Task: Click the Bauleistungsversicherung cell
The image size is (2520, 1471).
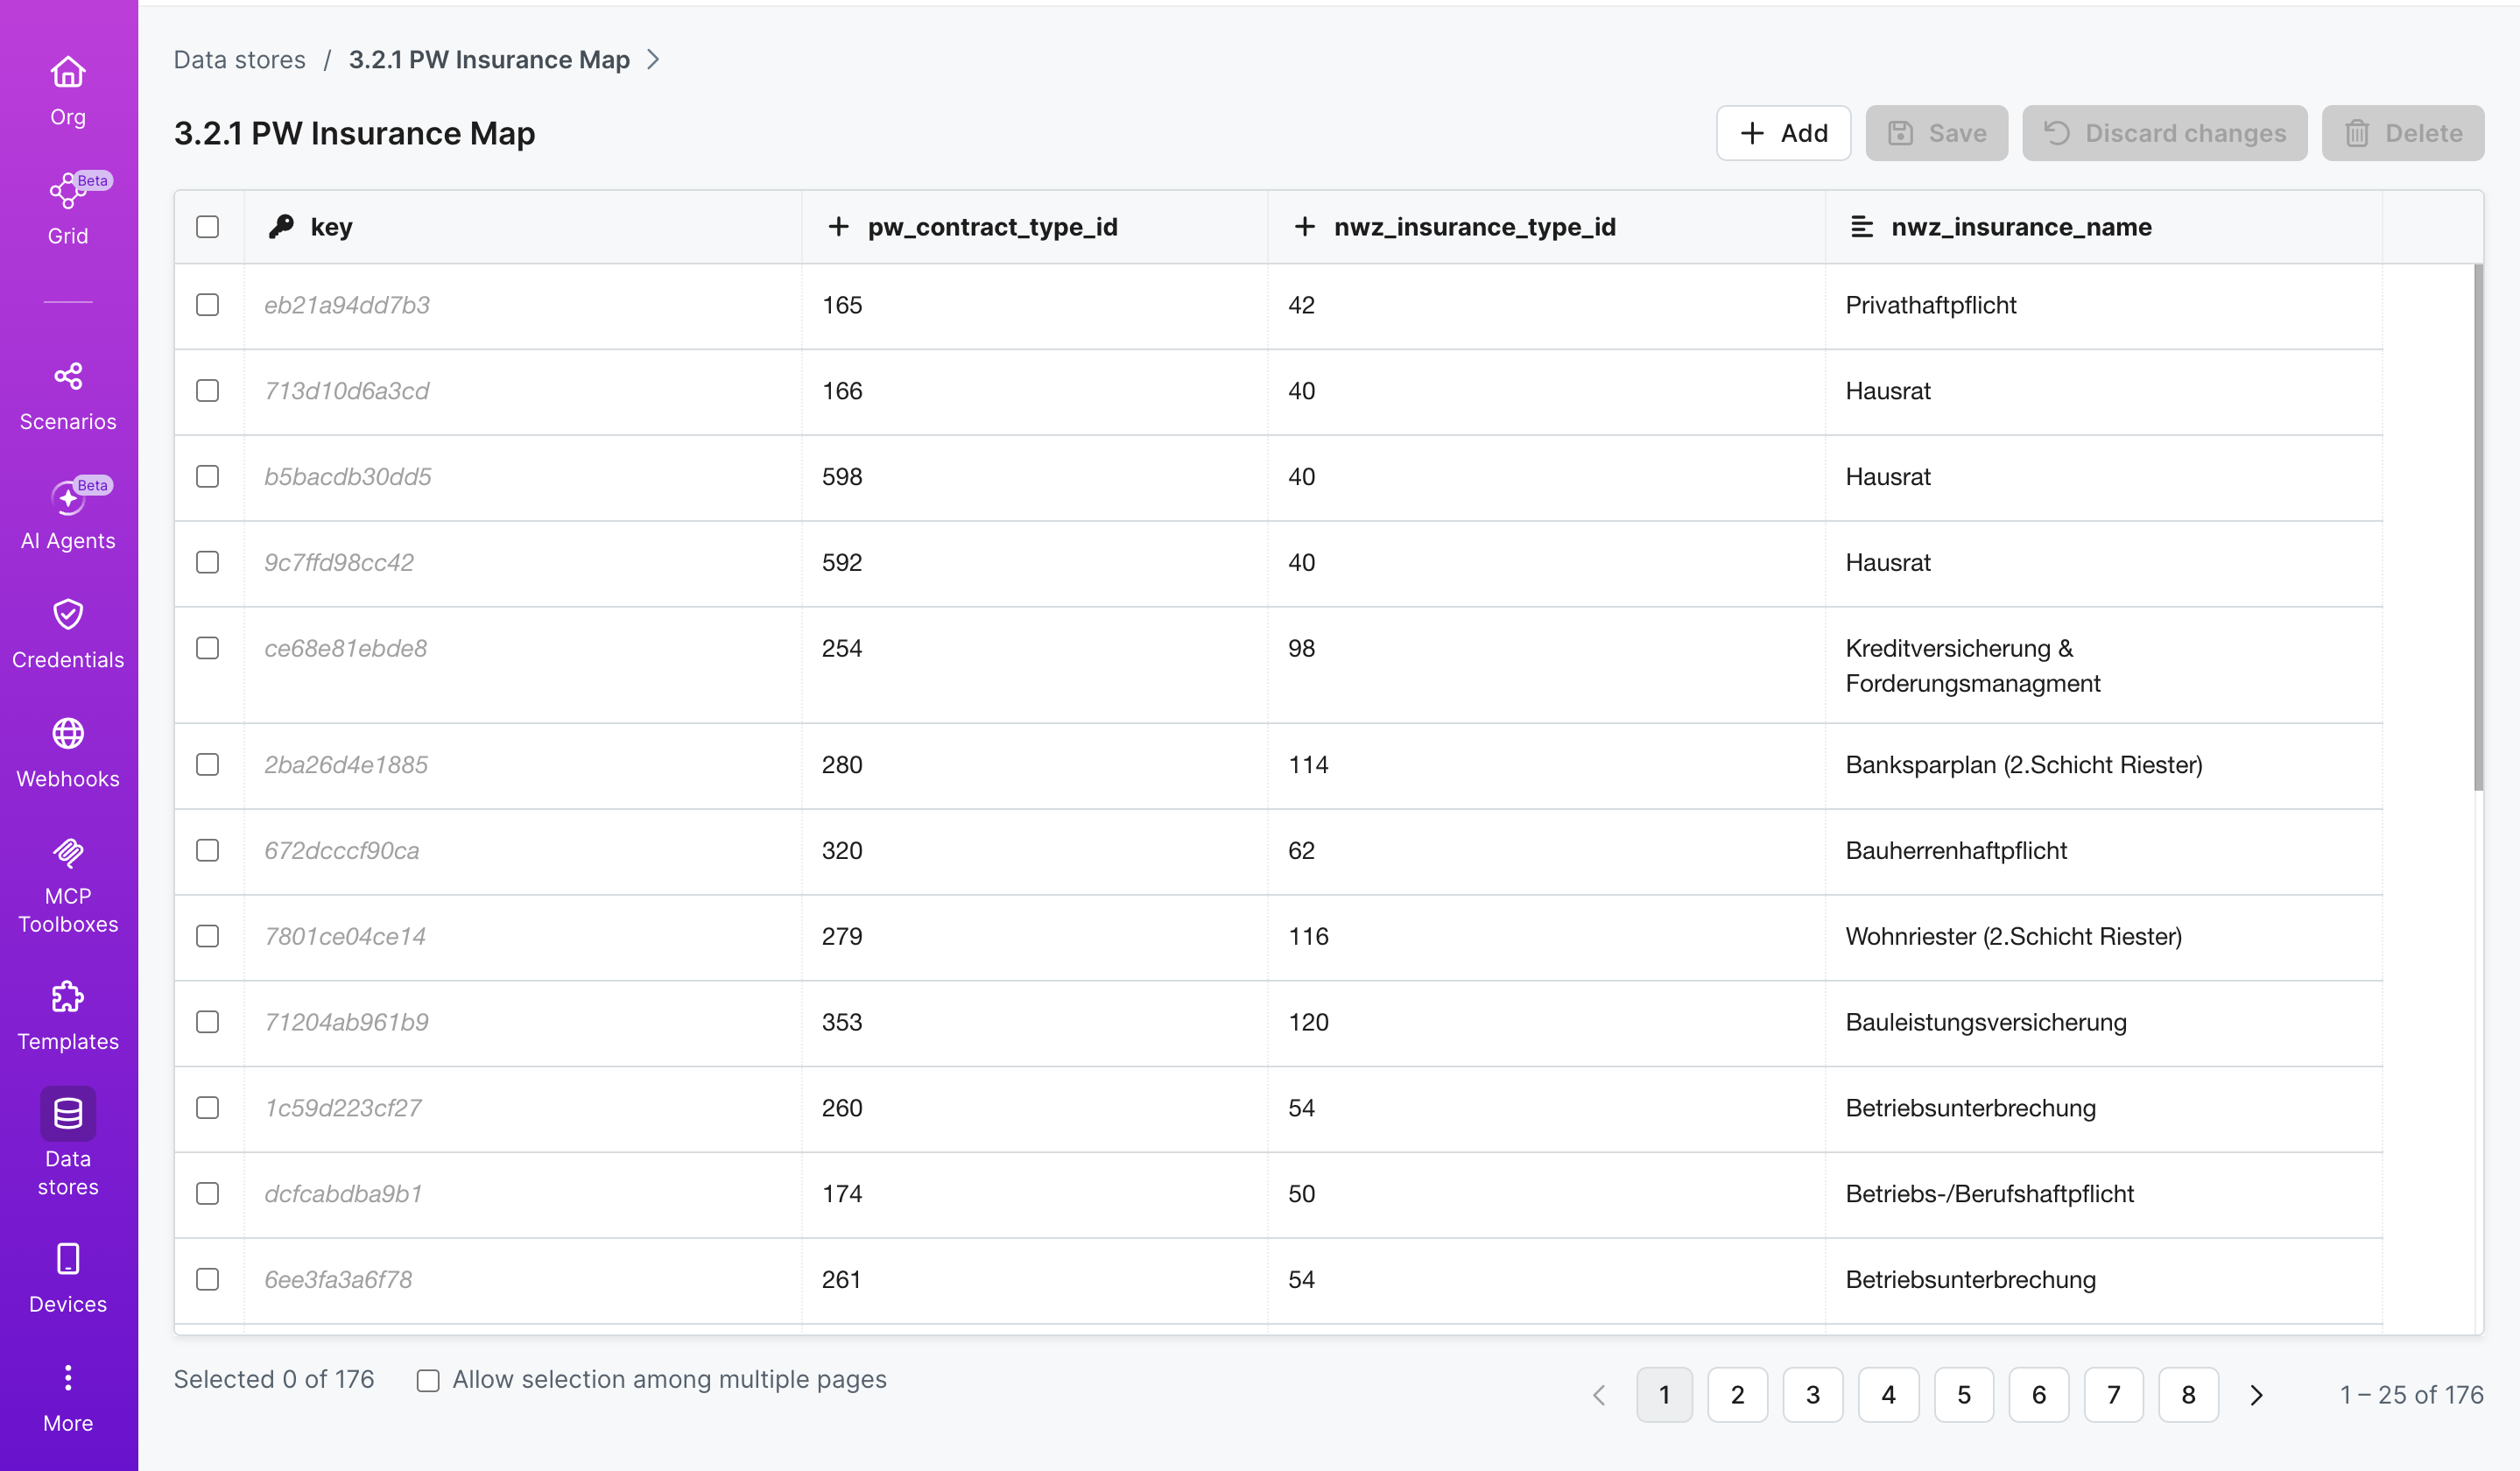Action: click(2104, 1024)
